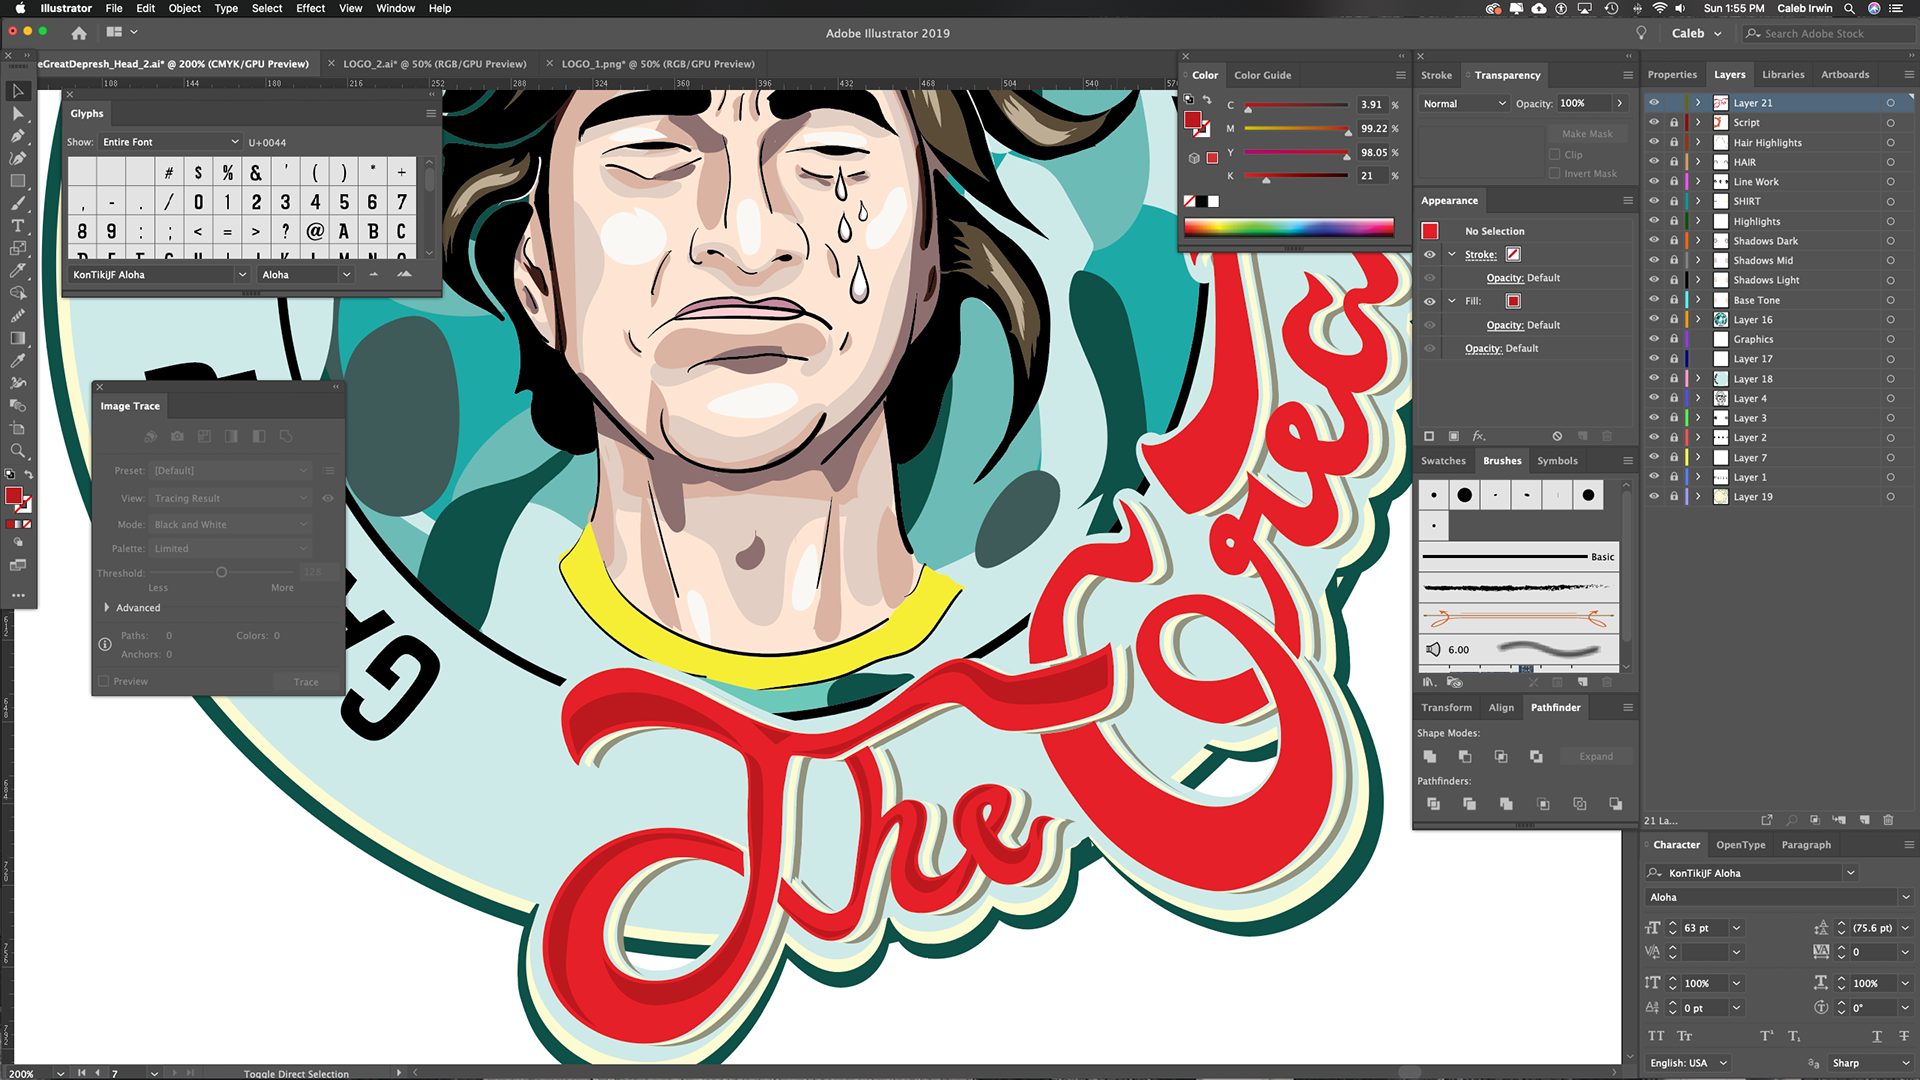Image resolution: width=1920 pixels, height=1080 pixels.
Task: Open the Effect menu
Action: (310, 8)
